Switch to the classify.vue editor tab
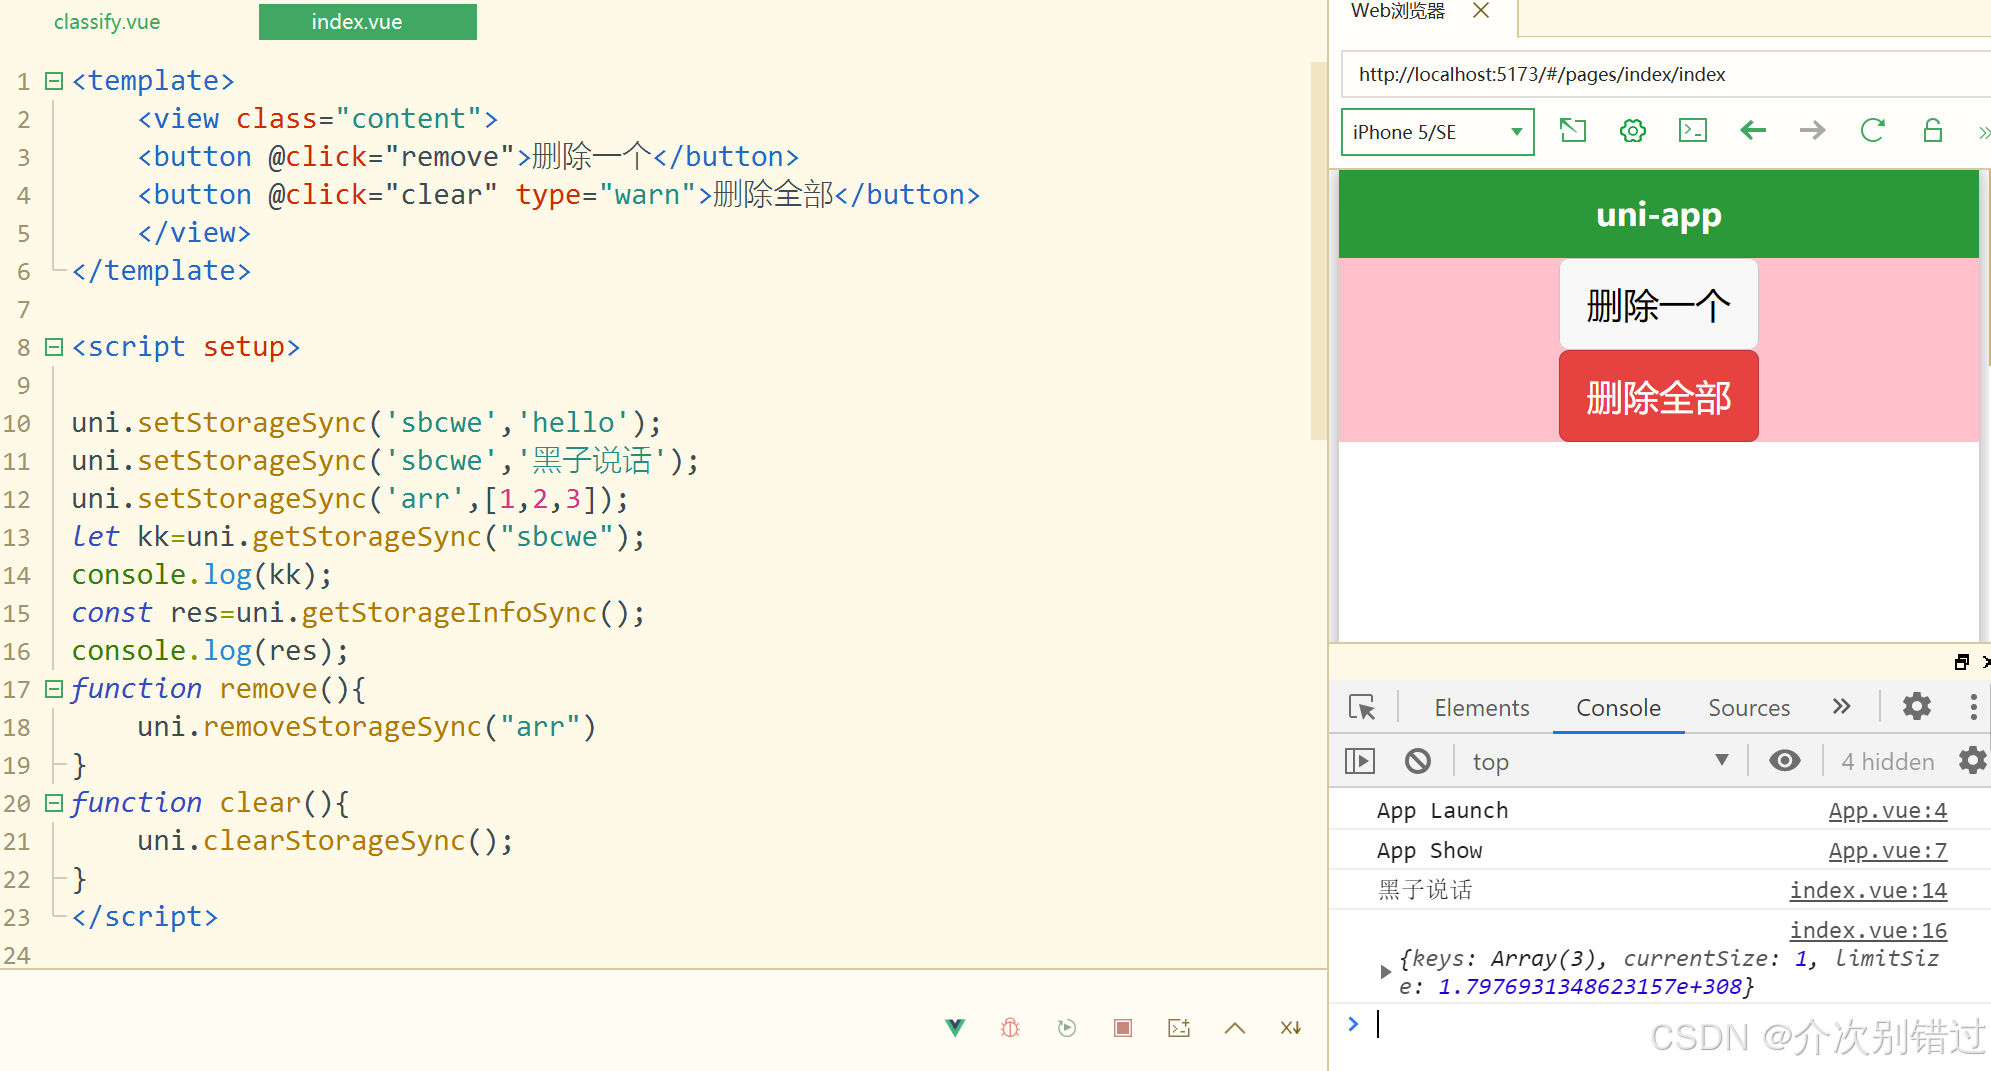 click(x=107, y=22)
